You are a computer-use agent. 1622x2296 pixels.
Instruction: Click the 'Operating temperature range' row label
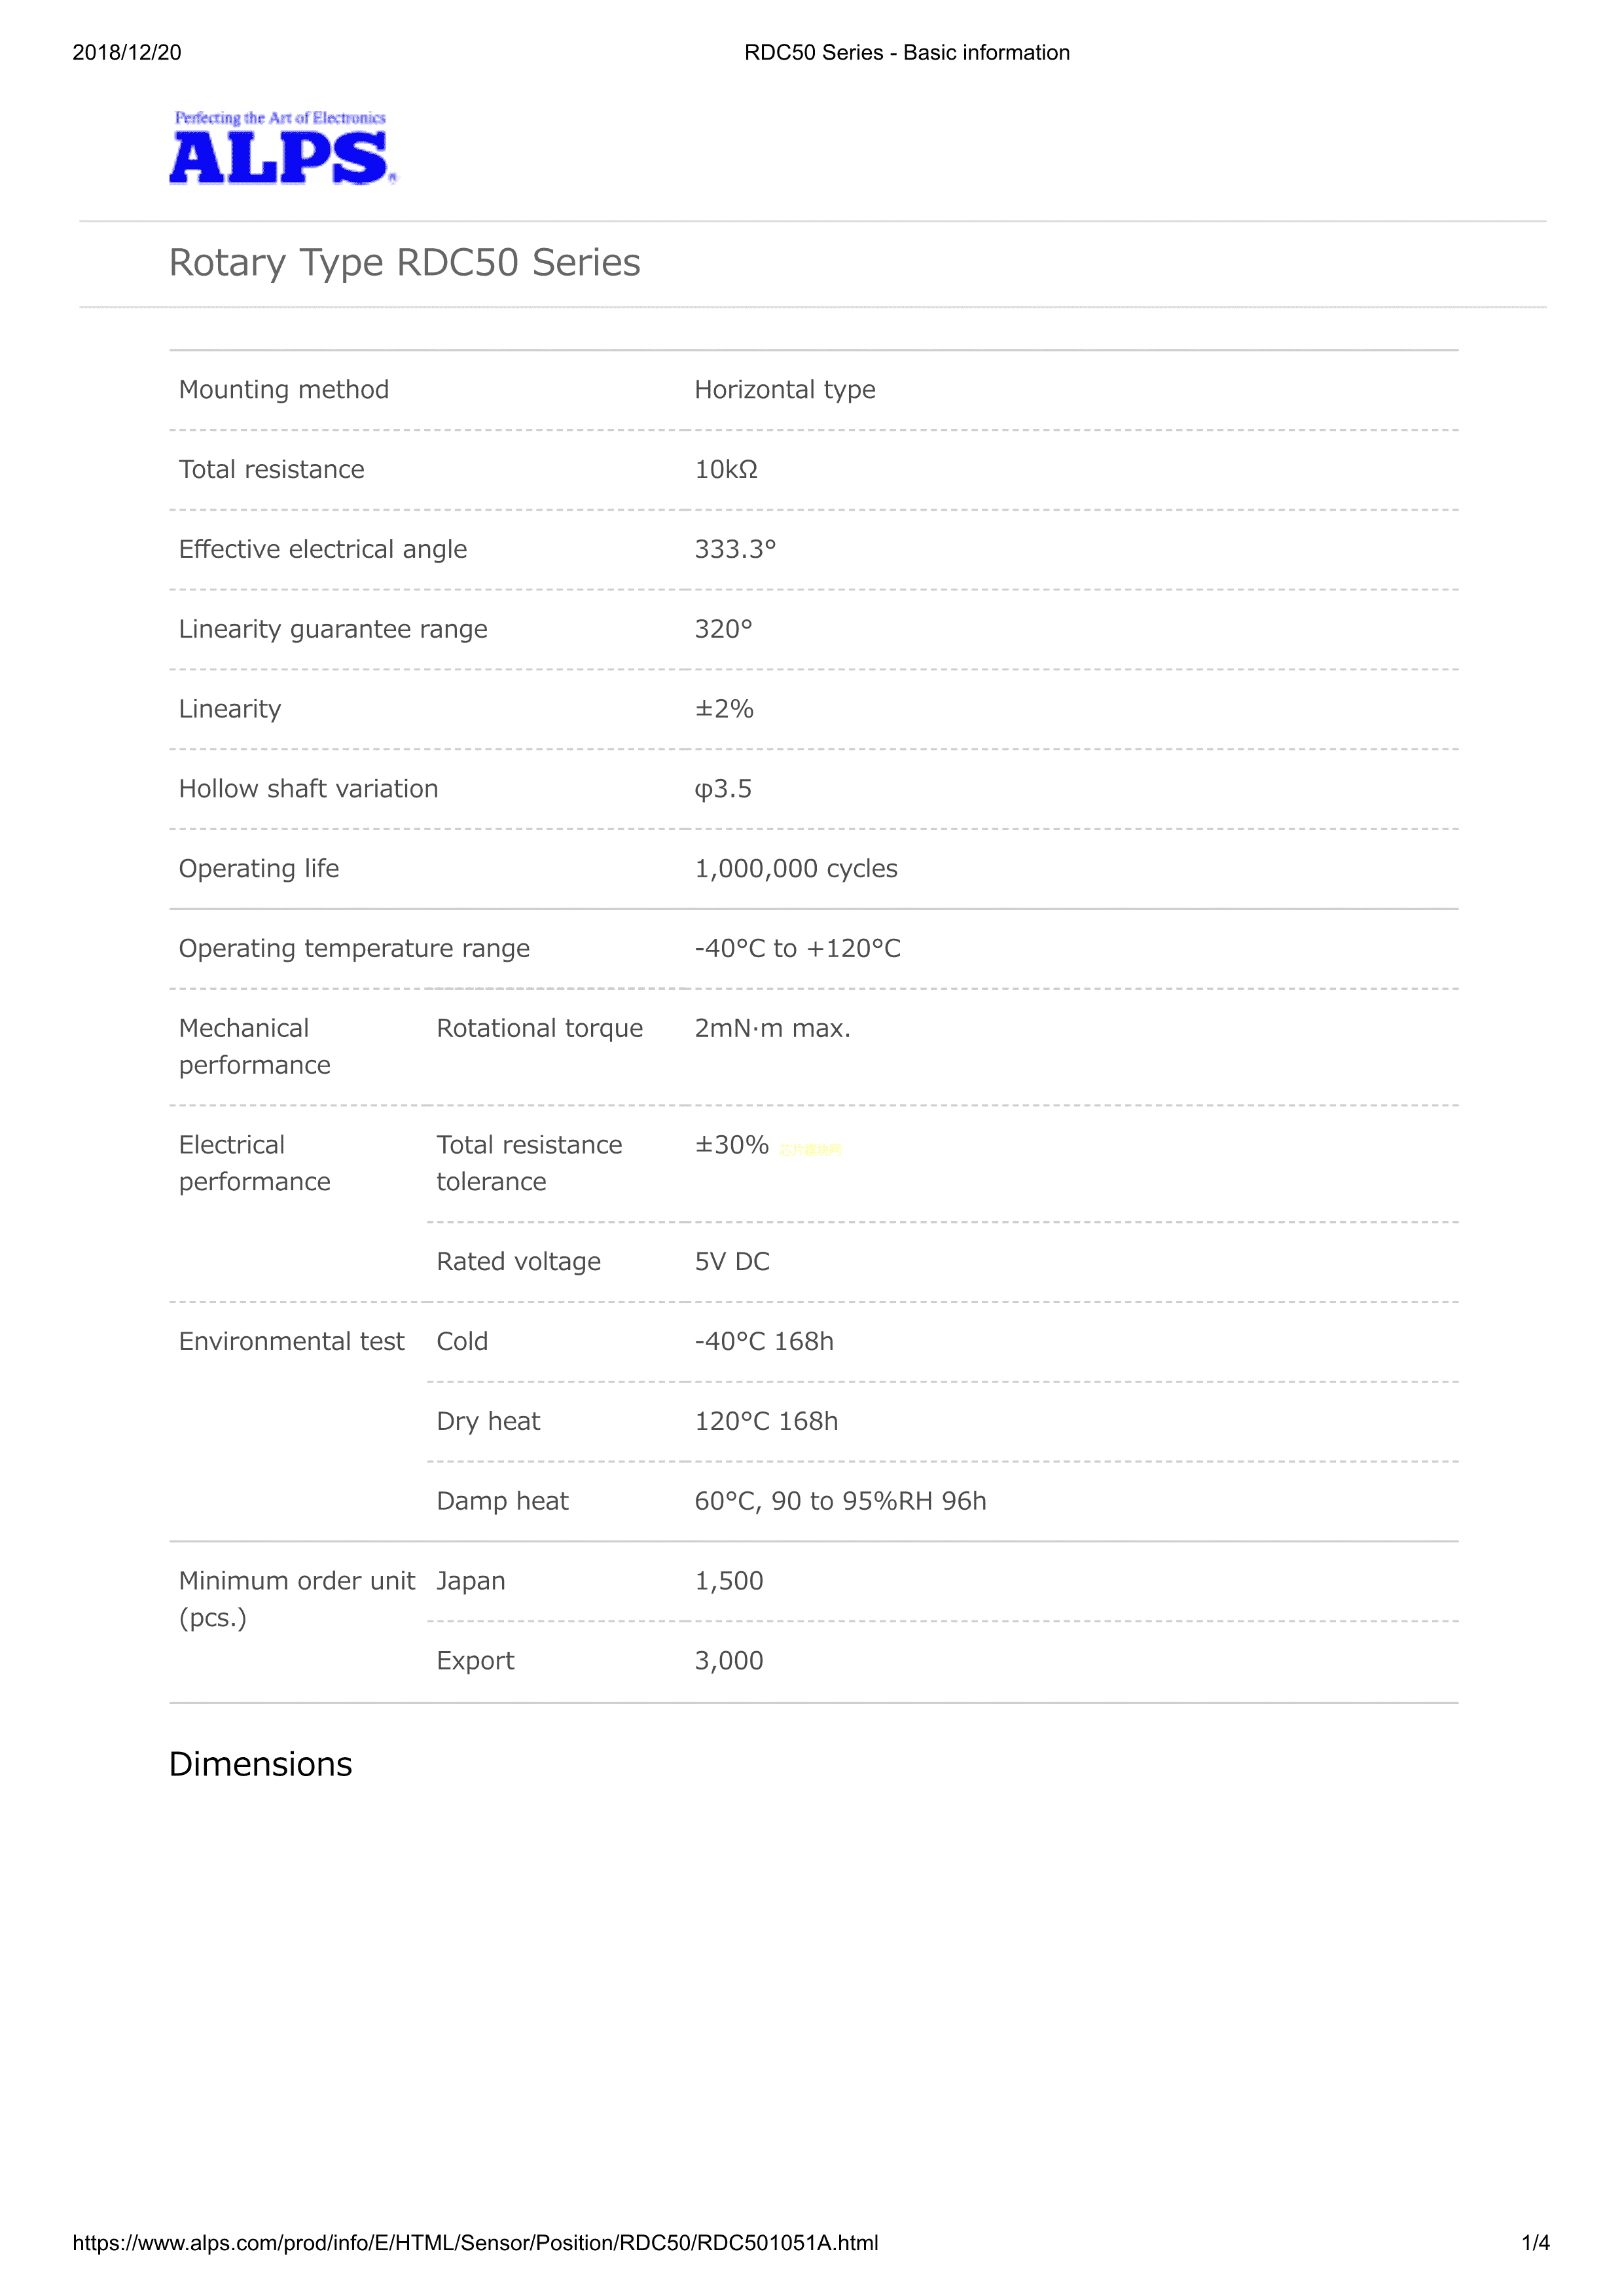[x=354, y=949]
